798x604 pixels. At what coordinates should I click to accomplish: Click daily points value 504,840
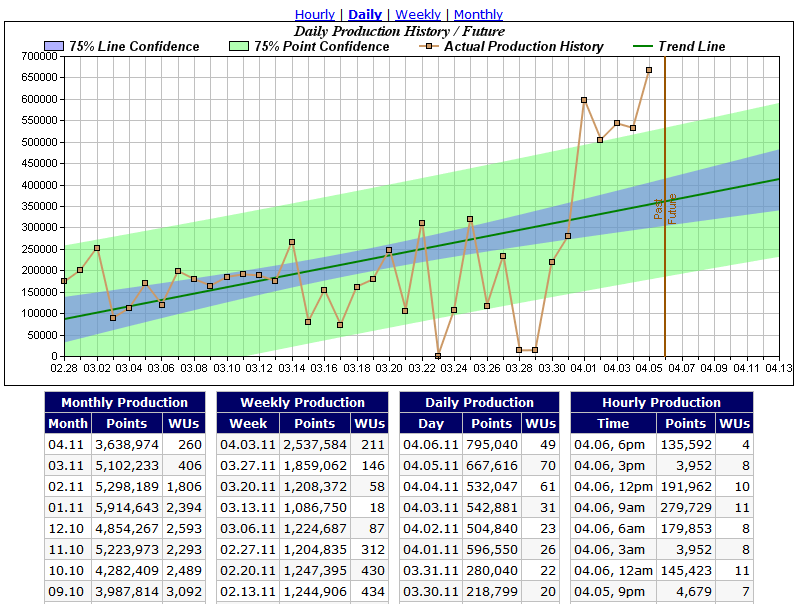[x=492, y=529]
